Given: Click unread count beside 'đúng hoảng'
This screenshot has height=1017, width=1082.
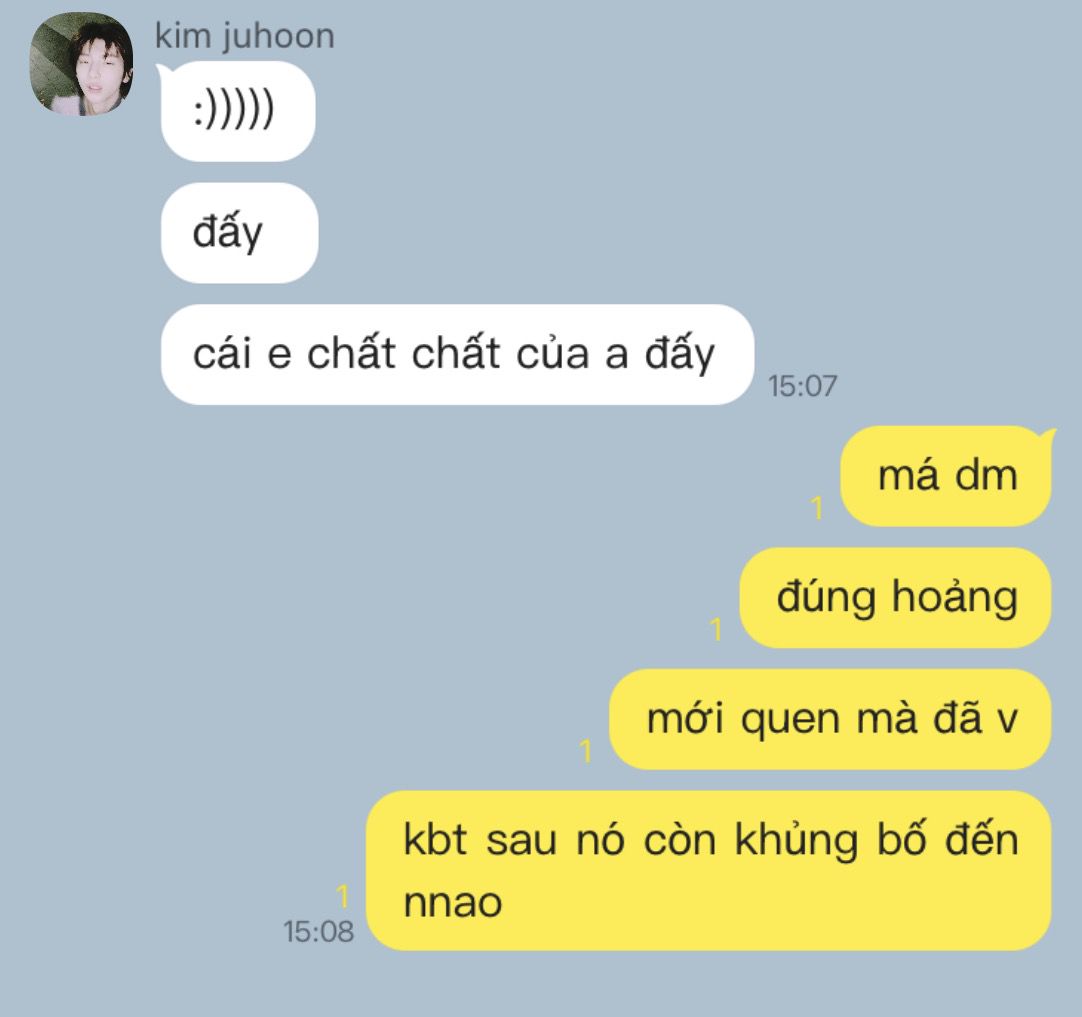Looking at the screenshot, I should (x=716, y=629).
